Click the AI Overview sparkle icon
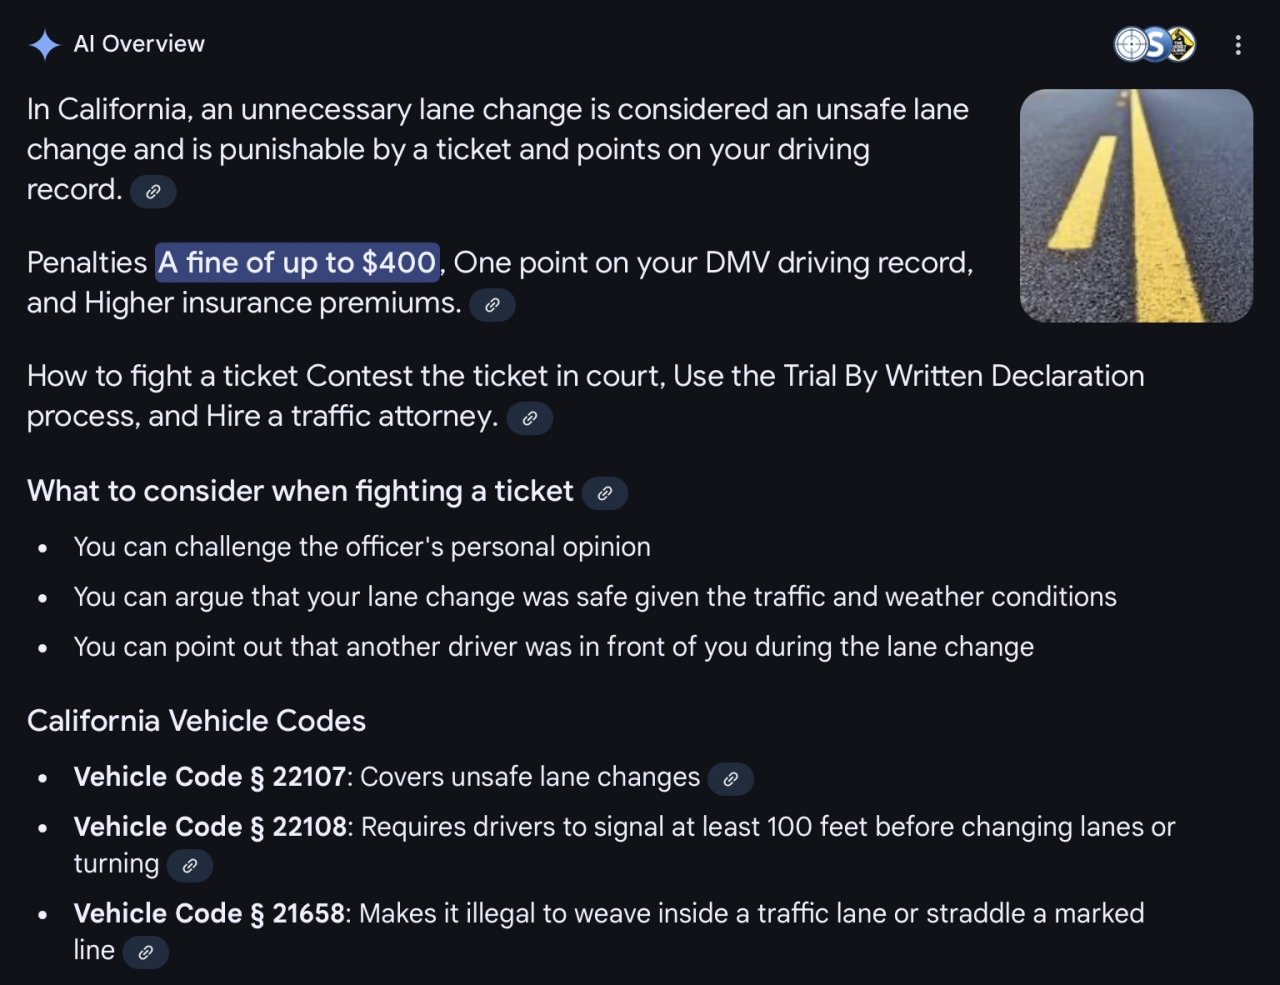The image size is (1280, 985). click(45, 45)
